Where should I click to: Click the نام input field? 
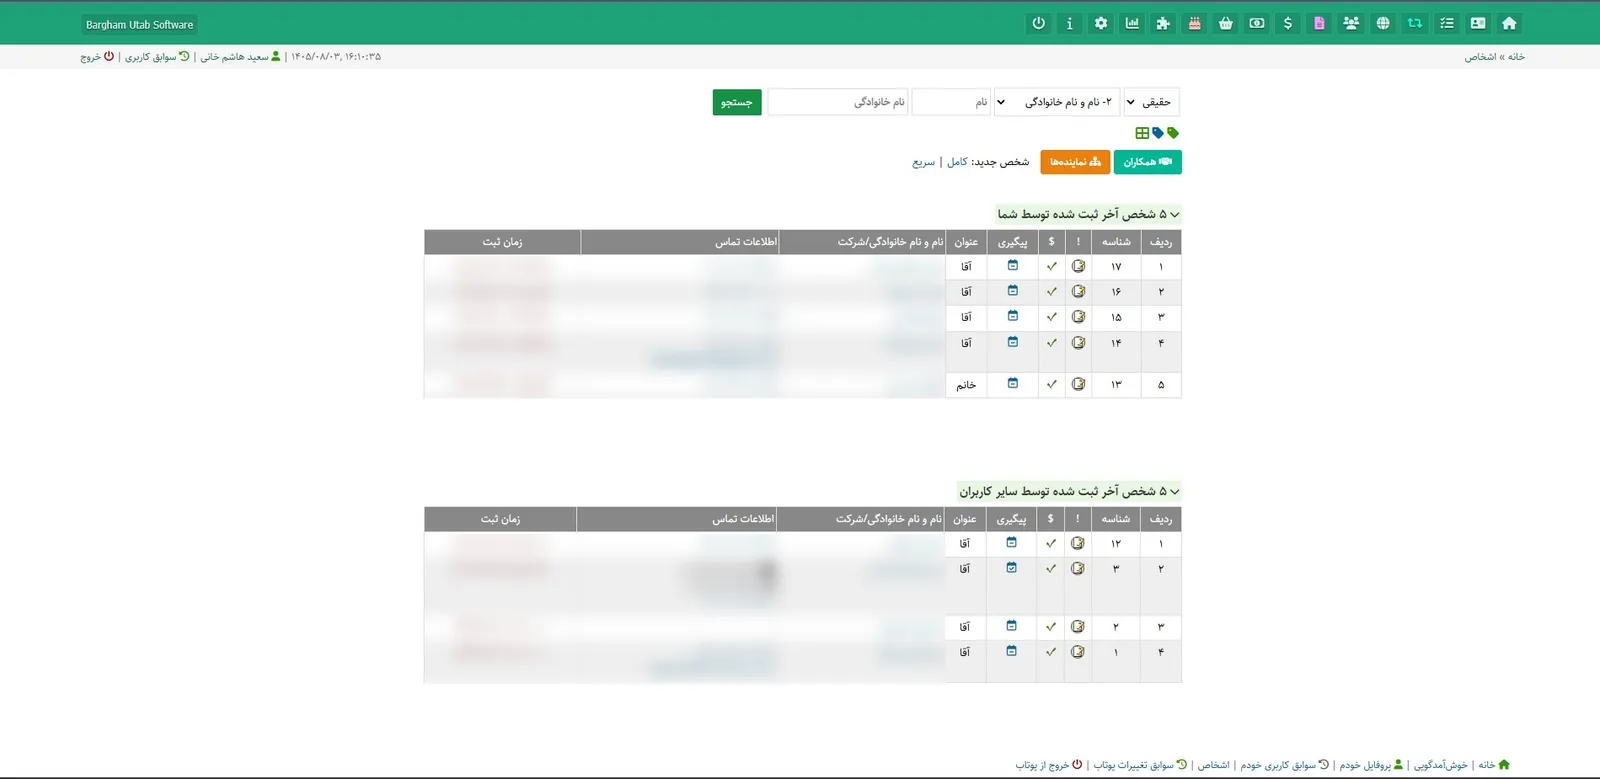coord(951,102)
